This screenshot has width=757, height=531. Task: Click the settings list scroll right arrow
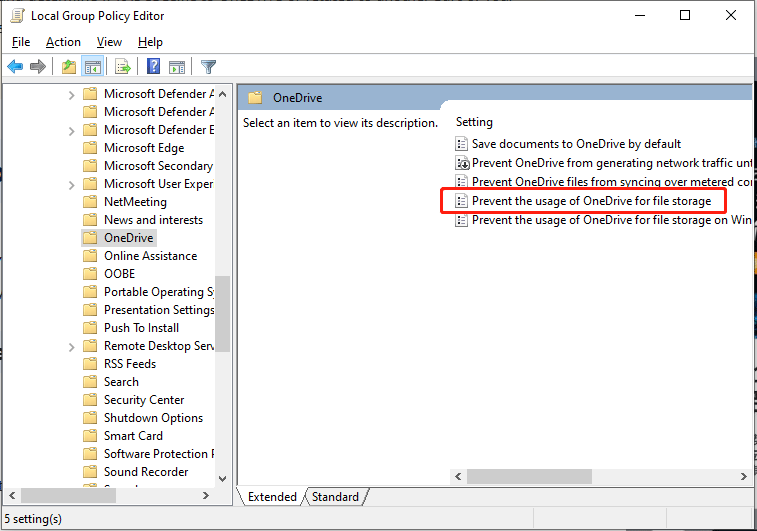click(x=744, y=476)
